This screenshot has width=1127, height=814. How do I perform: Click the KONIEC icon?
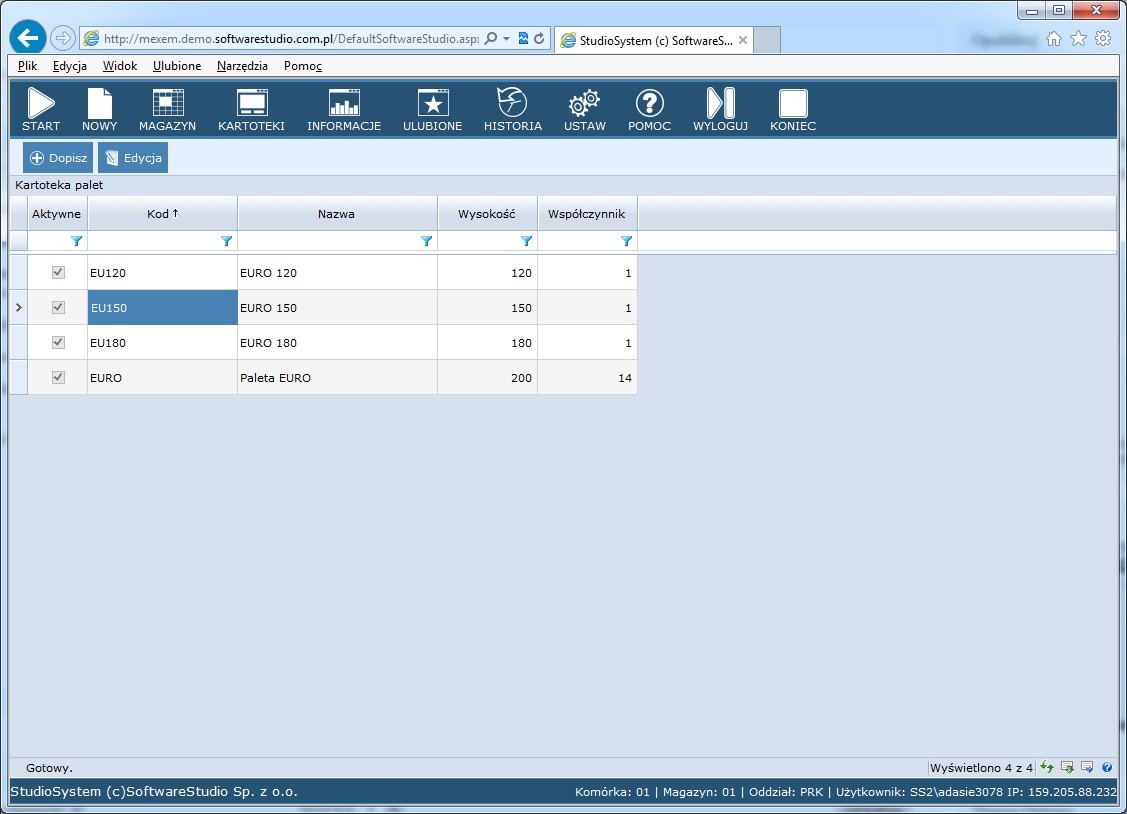pos(793,109)
